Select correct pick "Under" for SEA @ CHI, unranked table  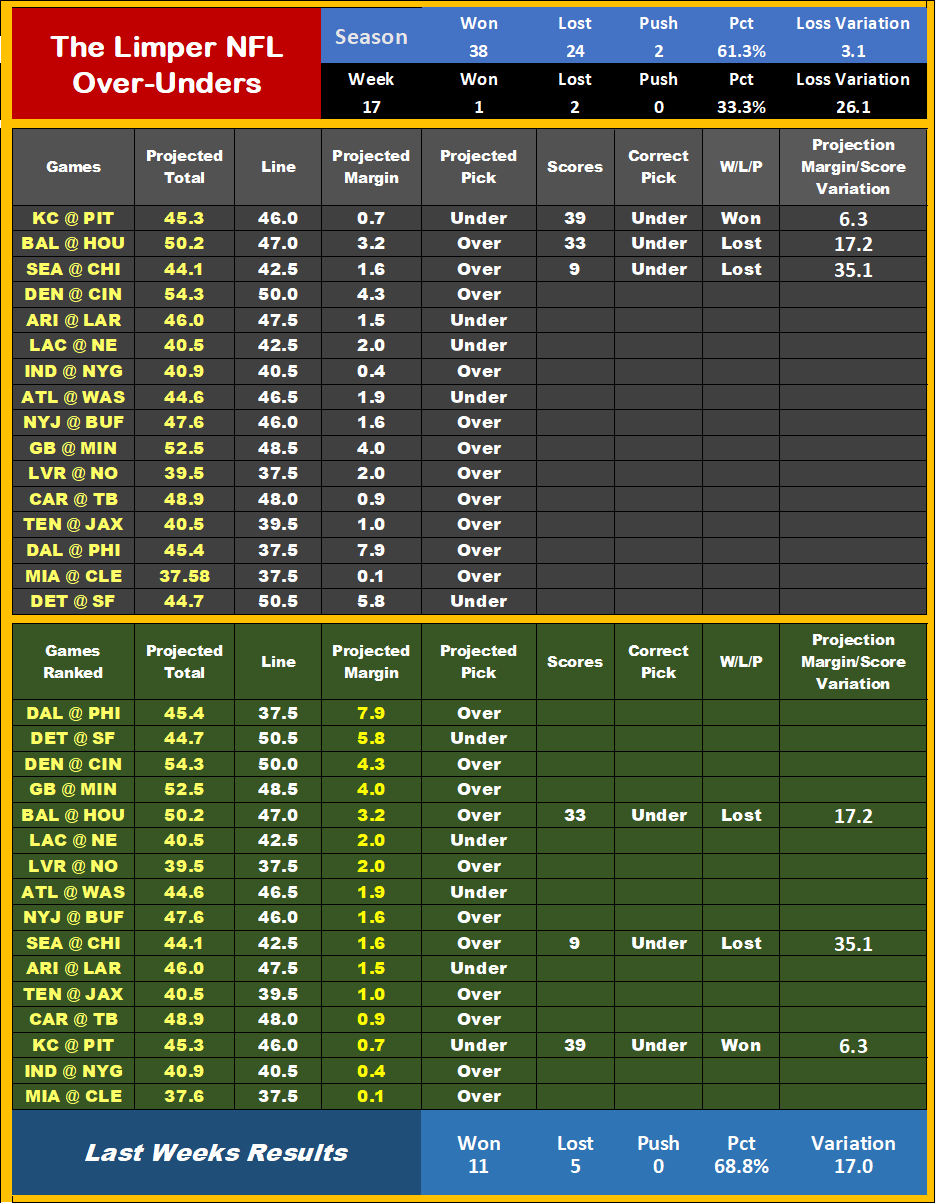point(659,269)
